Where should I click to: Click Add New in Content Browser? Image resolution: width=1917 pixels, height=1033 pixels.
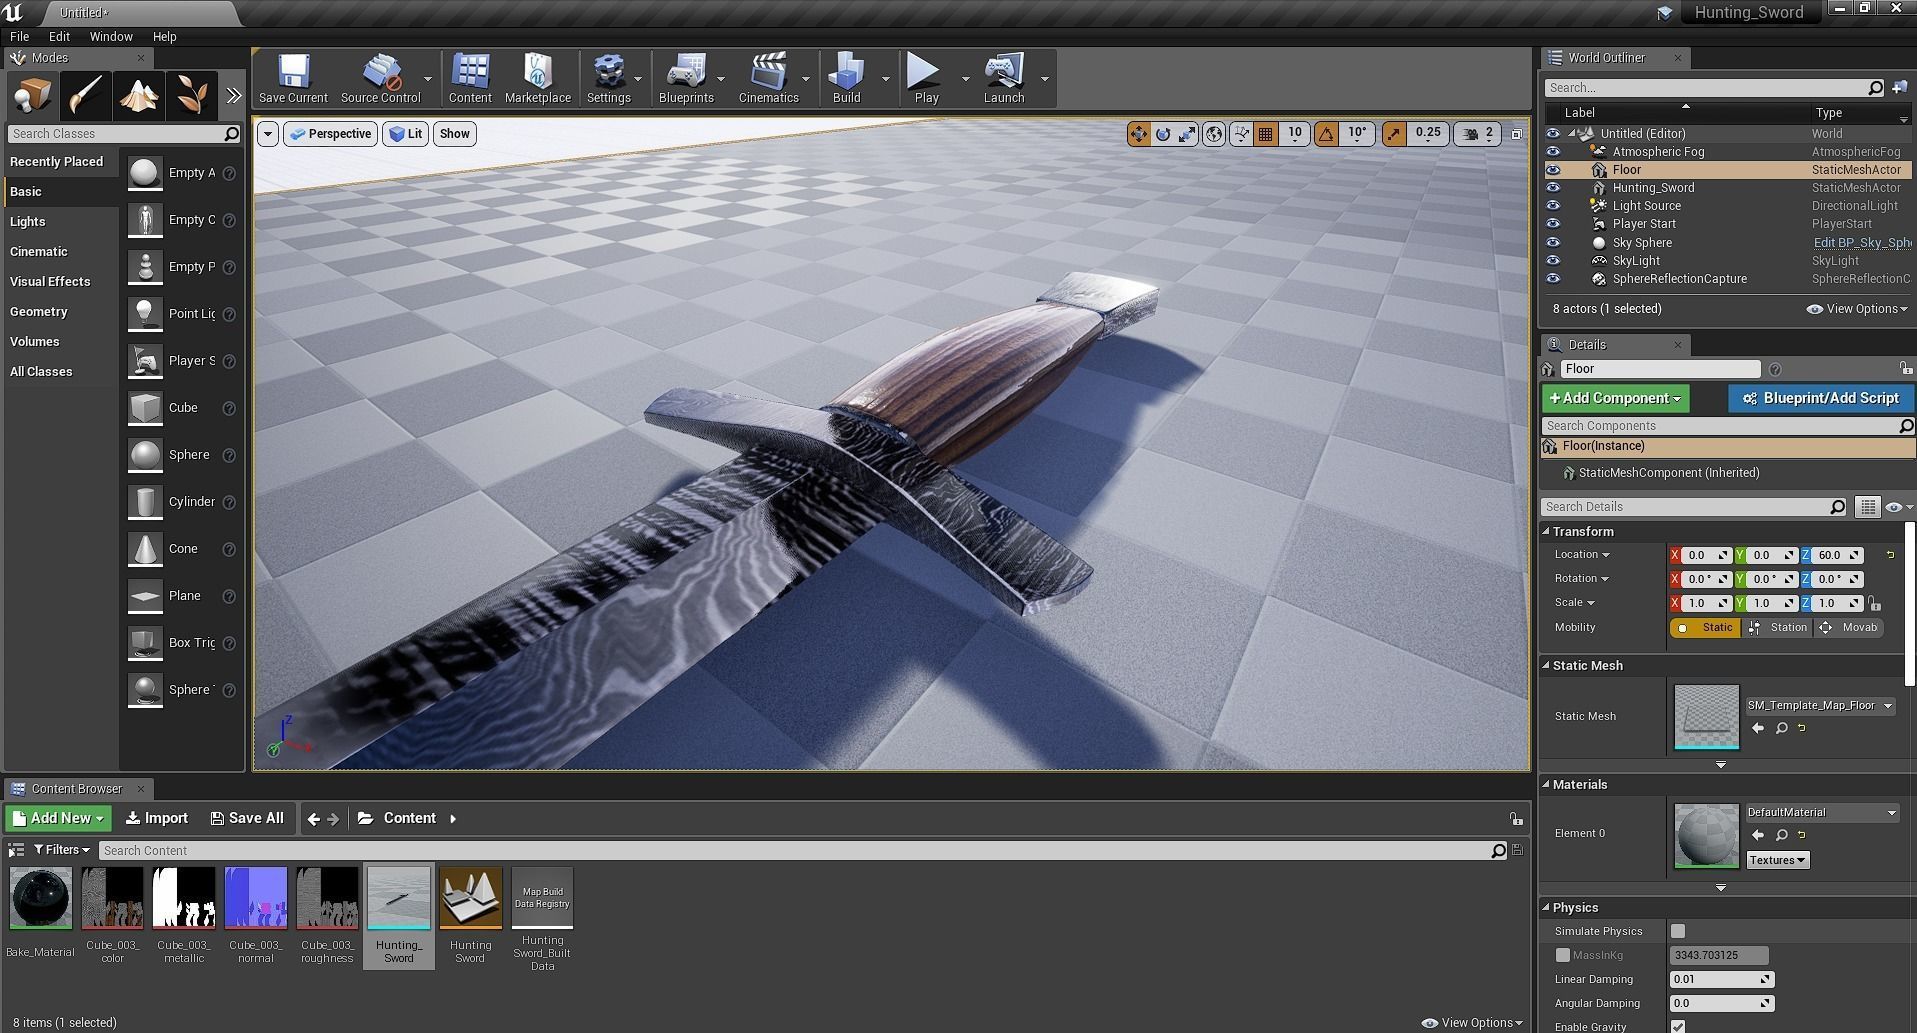pos(59,818)
